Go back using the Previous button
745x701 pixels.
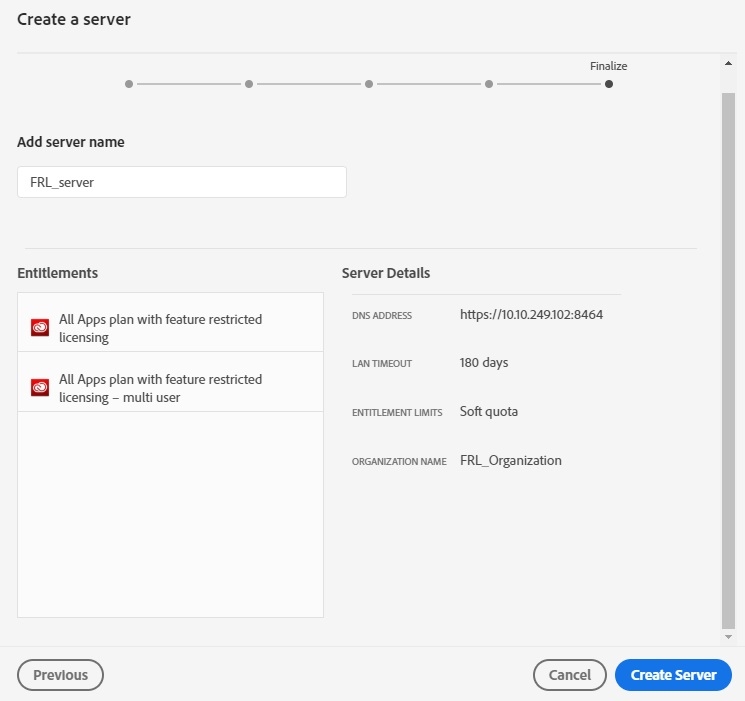(60, 674)
